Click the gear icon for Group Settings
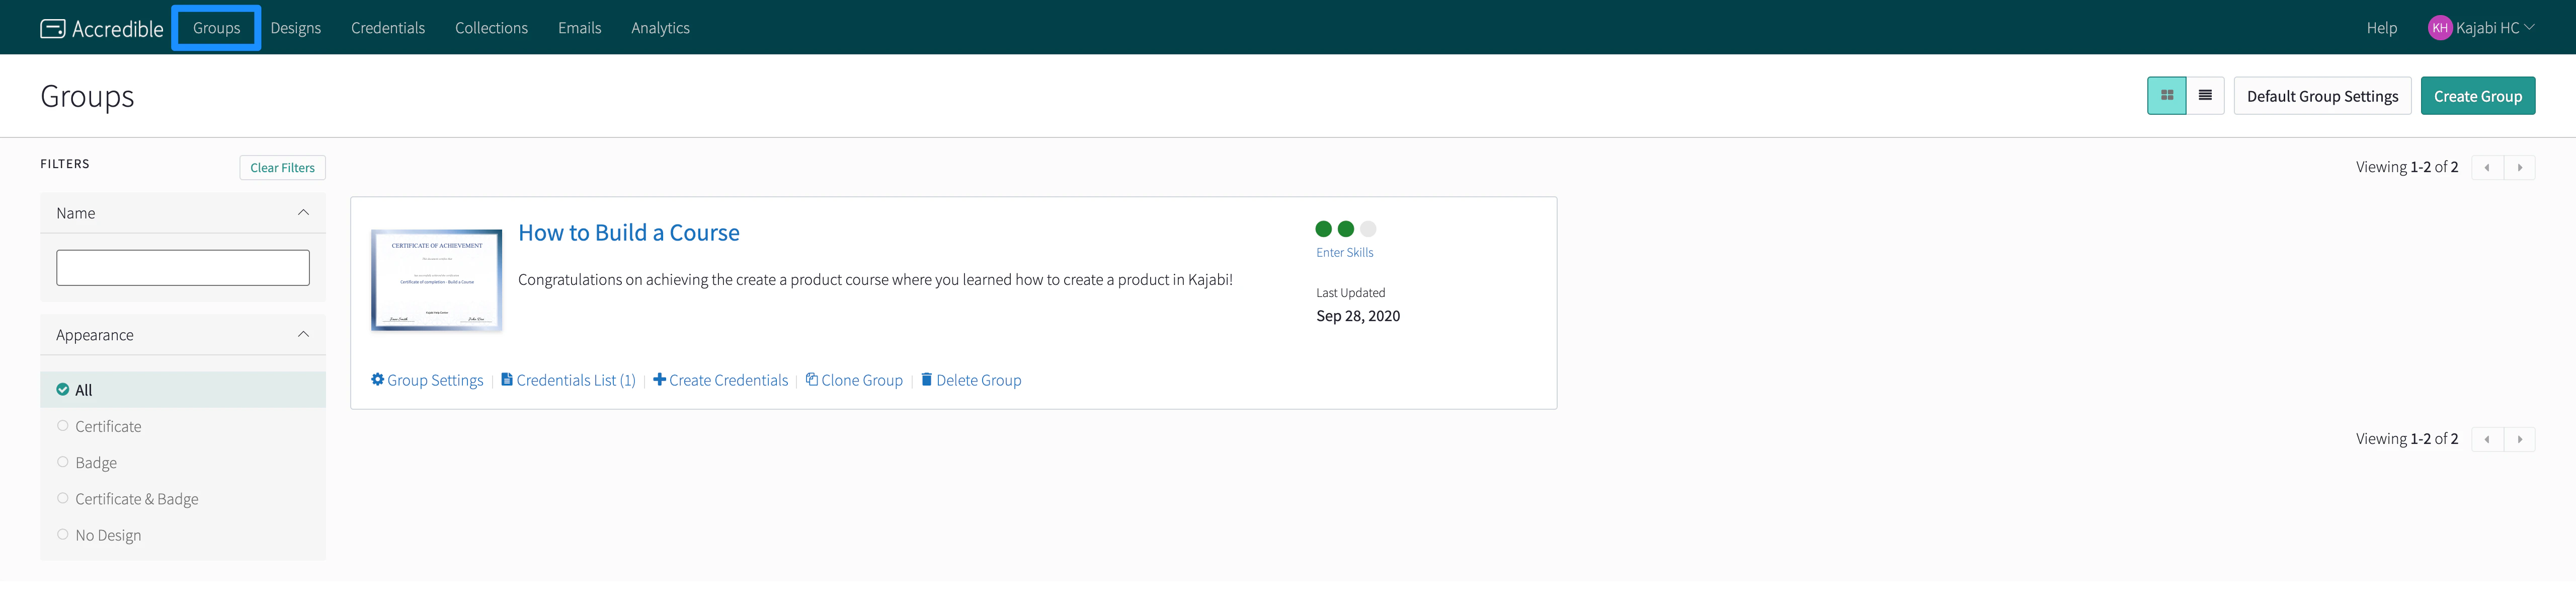Screen dimensions: 2576x602 click(x=378, y=380)
